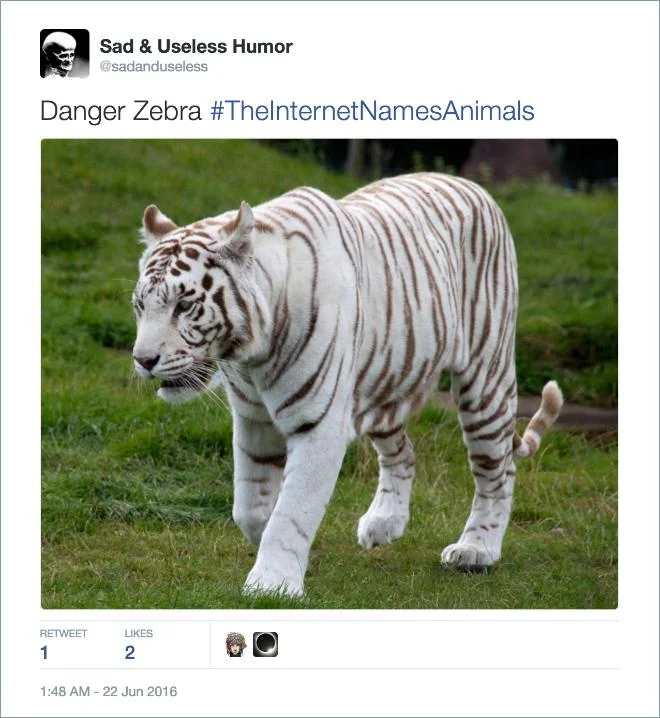660x718 pixels.
Task: Open the first liker's cartoon character avatar
Action: click(236, 644)
